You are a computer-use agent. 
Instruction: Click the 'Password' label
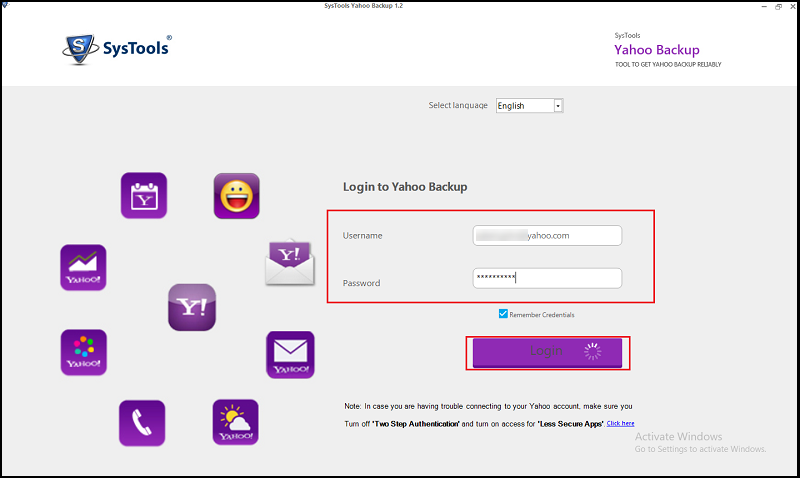pyautogui.click(x=361, y=283)
